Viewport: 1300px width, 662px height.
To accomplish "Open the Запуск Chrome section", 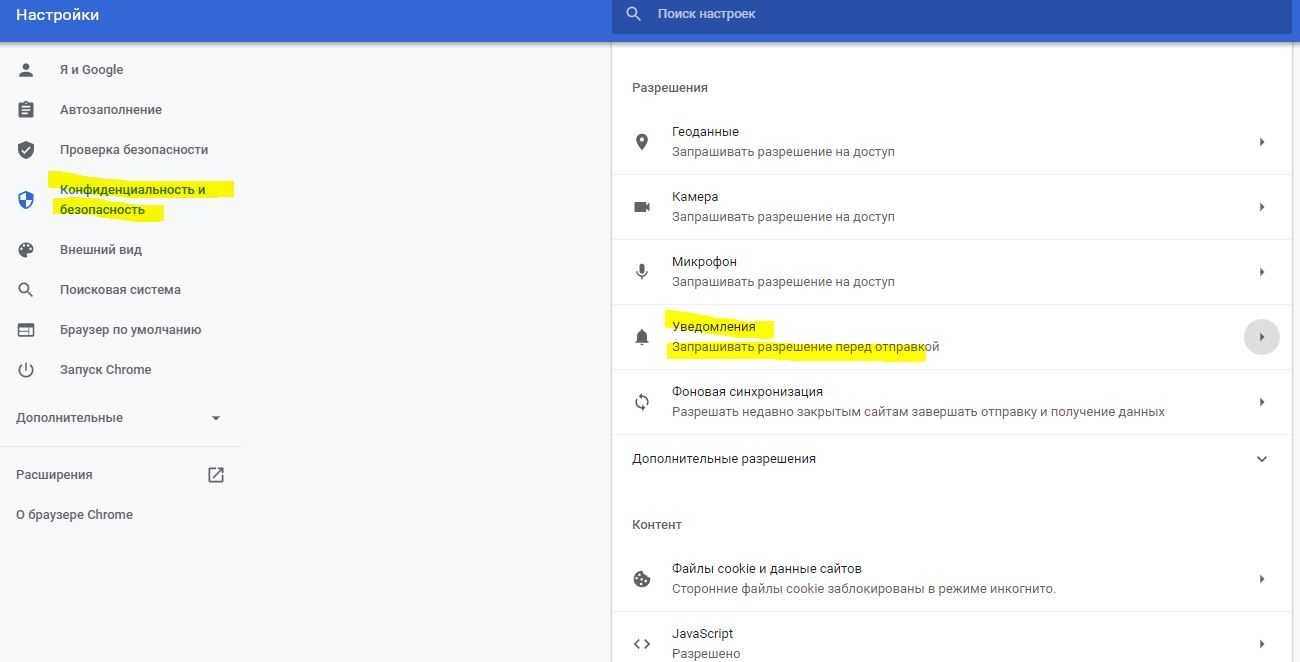I will 106,370.
